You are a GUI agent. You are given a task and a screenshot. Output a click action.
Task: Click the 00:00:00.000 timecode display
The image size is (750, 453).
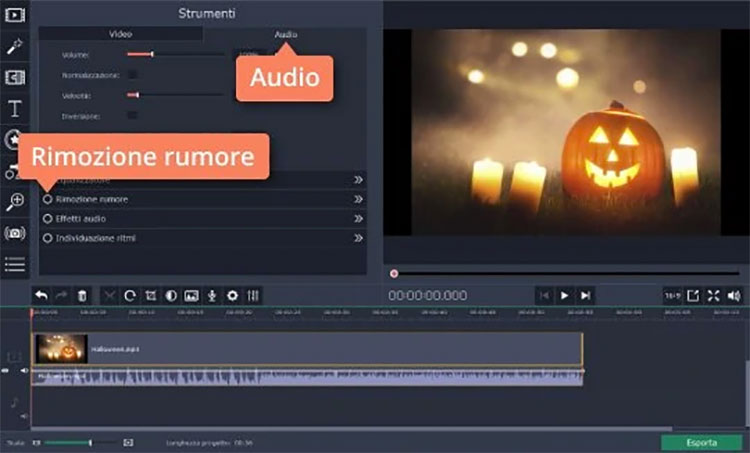pyautogui.click(x=428, y=296)
